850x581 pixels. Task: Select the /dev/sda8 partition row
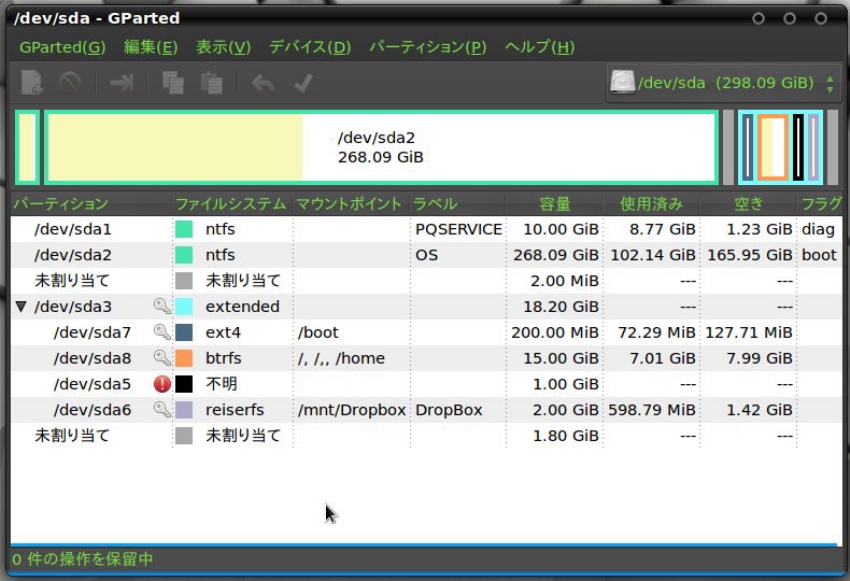pyautogui.click(x=426, y=358)
